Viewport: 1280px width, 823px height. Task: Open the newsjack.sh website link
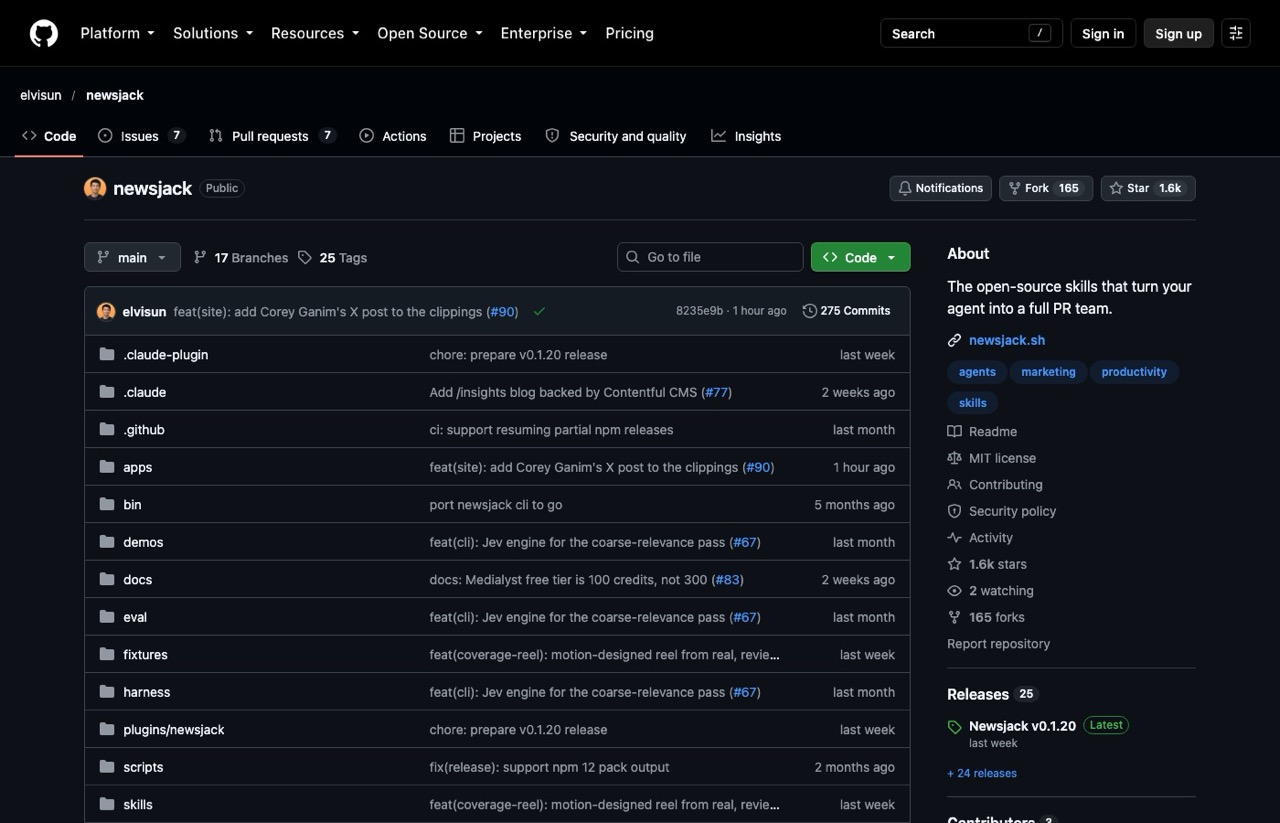[1007, 340]
